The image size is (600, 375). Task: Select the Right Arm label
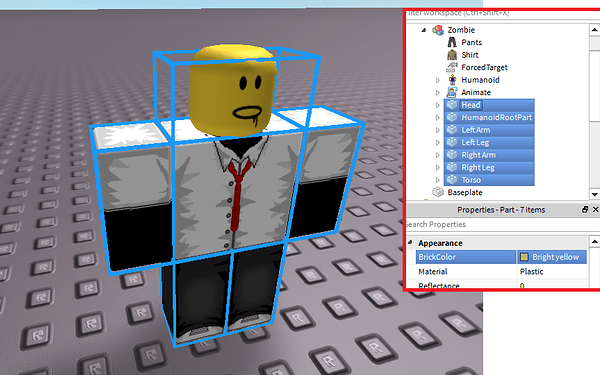[478, 155]
